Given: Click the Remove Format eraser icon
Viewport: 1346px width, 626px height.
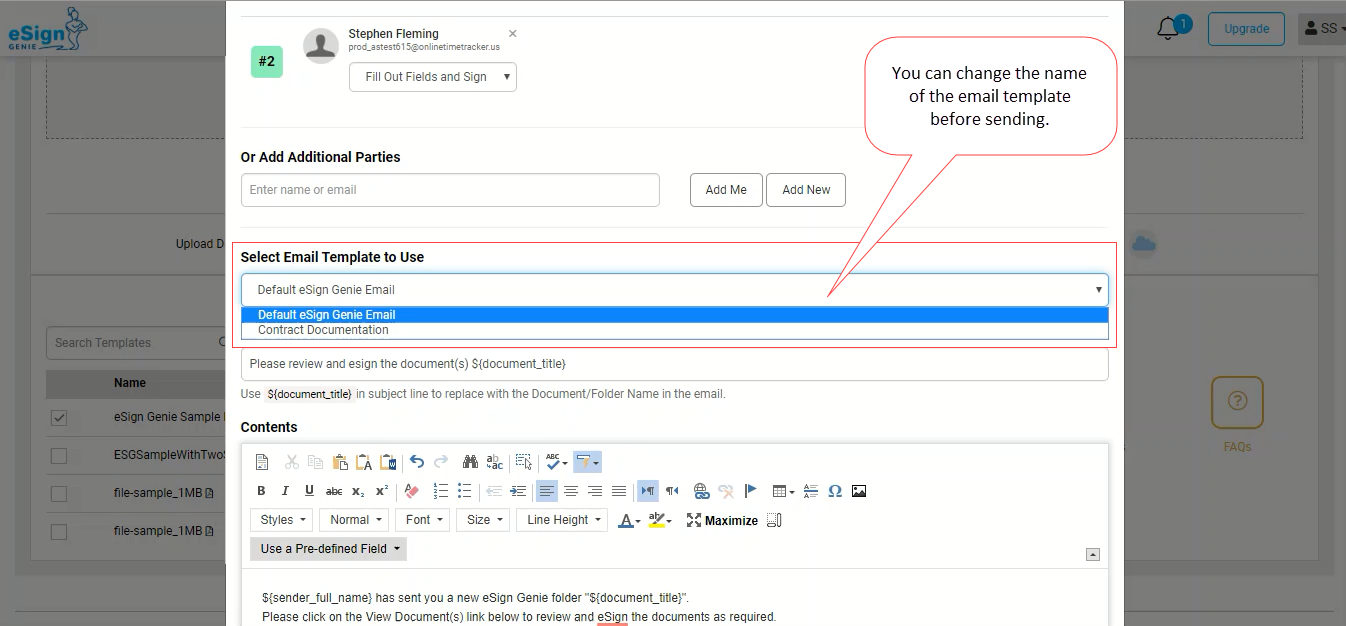Looking at the screenshot, I should point(411,491).
